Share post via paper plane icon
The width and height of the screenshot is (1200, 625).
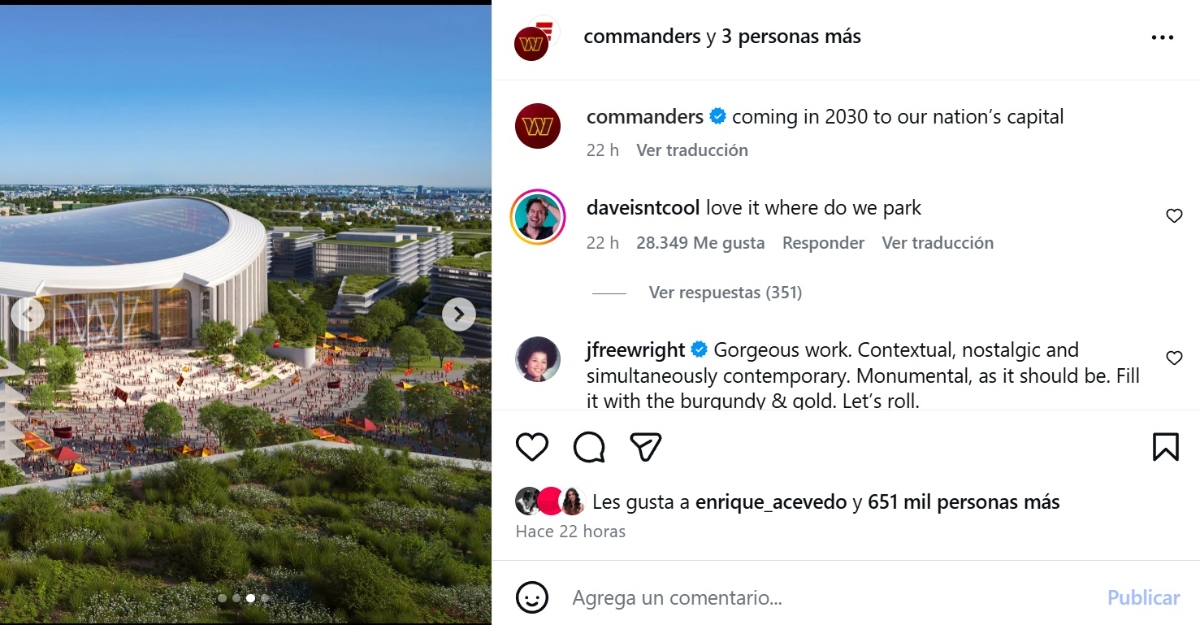[x=646, y=446]
